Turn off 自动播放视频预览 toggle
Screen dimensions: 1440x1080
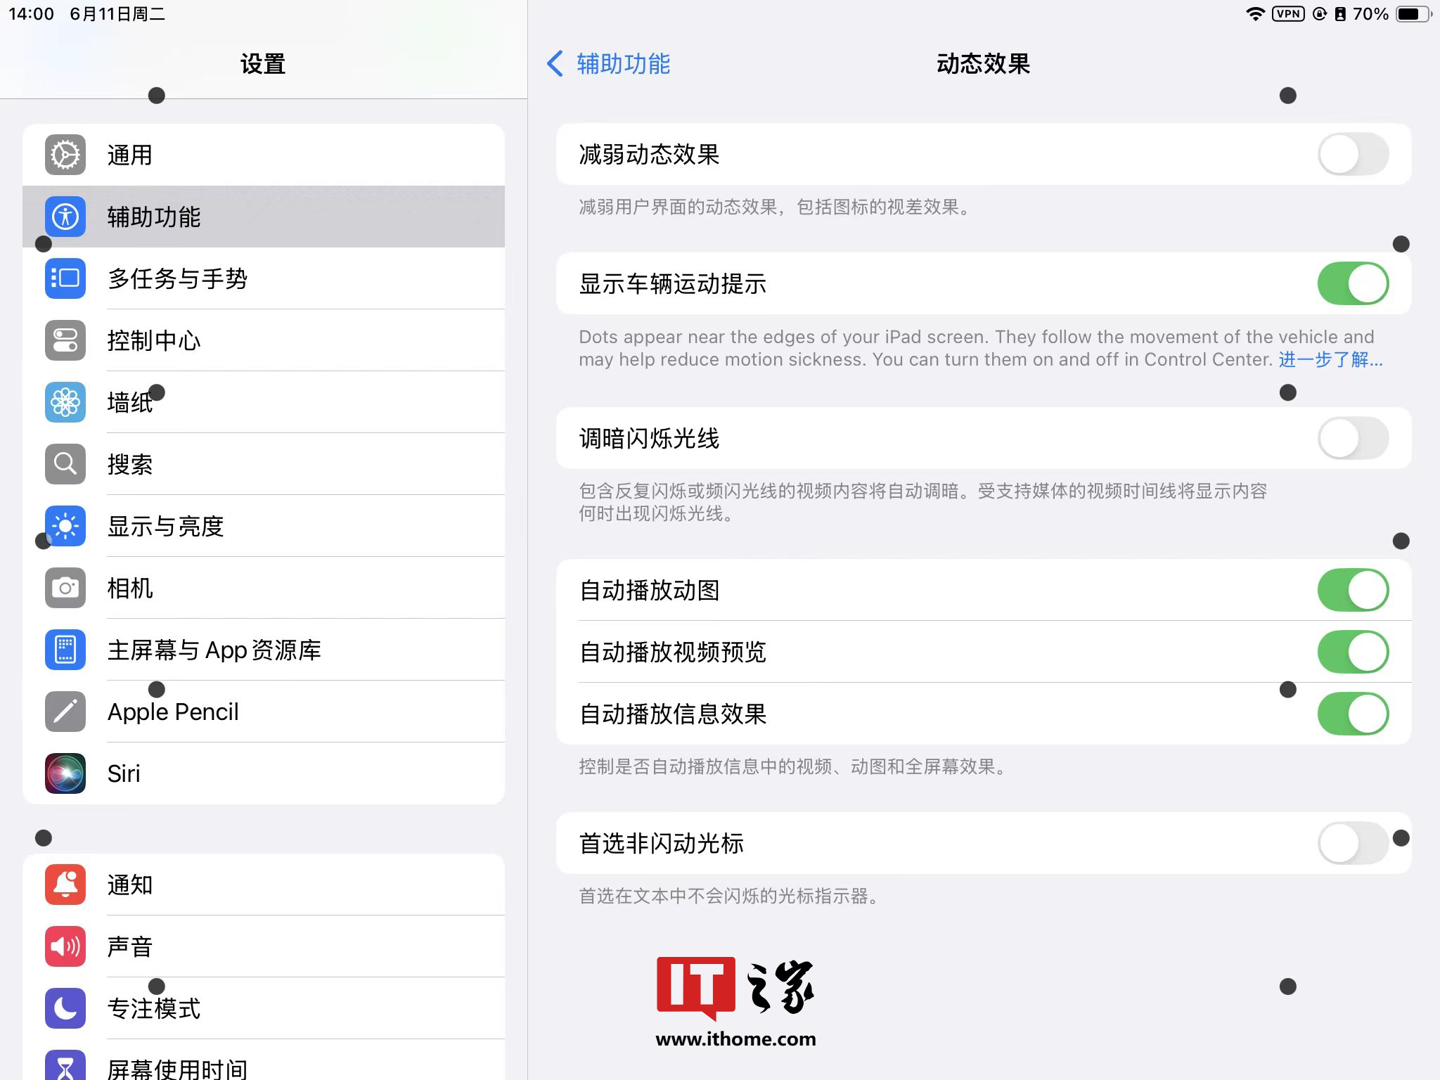coord(1352,653)
